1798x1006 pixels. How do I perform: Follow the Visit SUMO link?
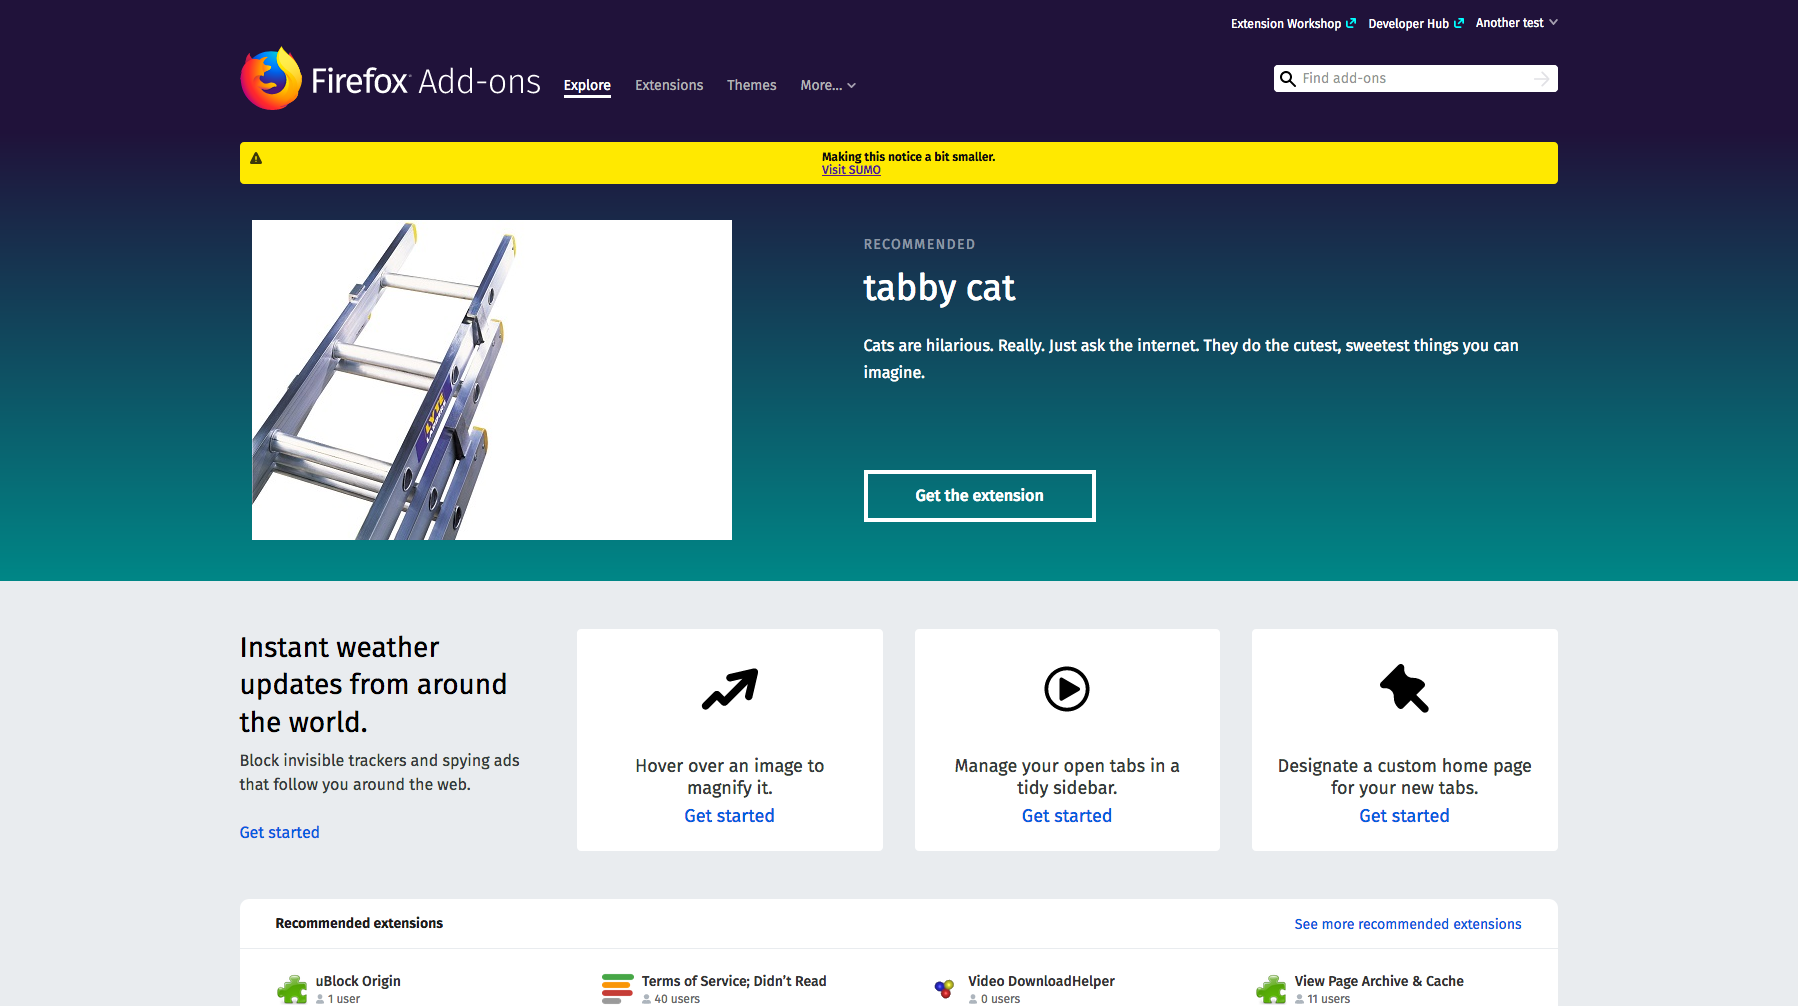pyautogui.click(x=851, y=170)
